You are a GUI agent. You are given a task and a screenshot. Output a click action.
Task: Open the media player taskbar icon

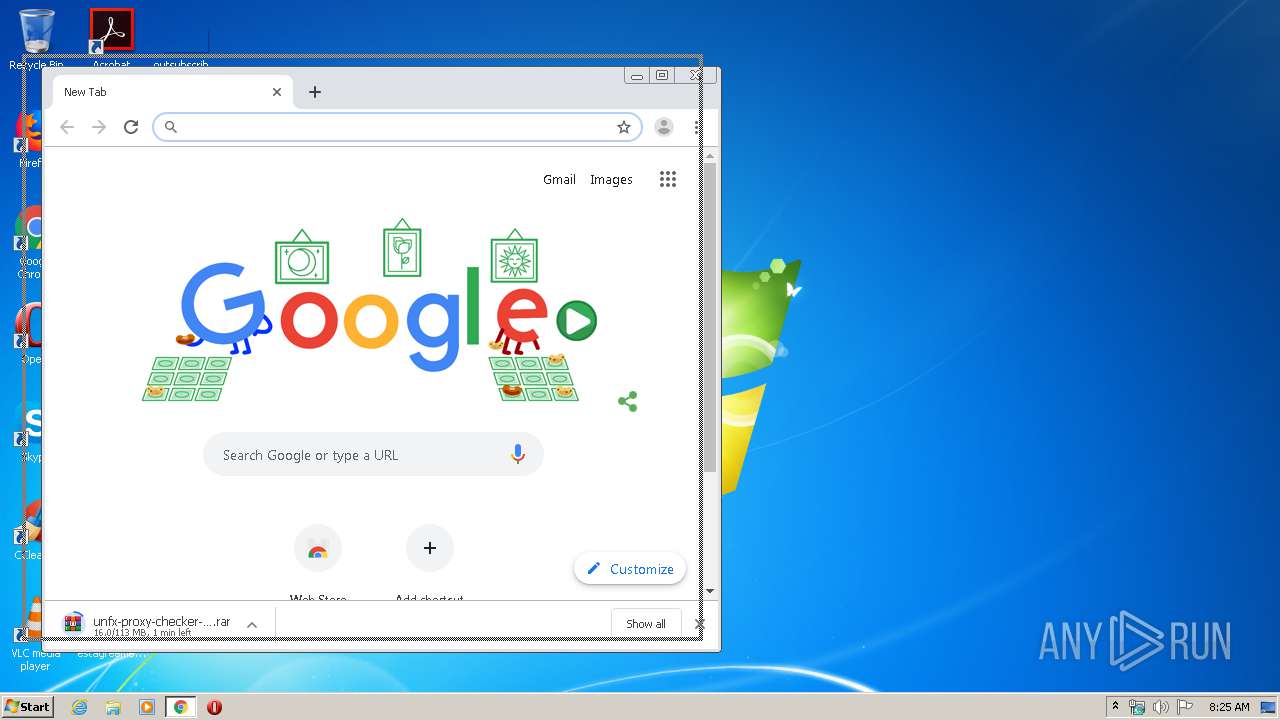pyautogui.click(x=147, y=707)
